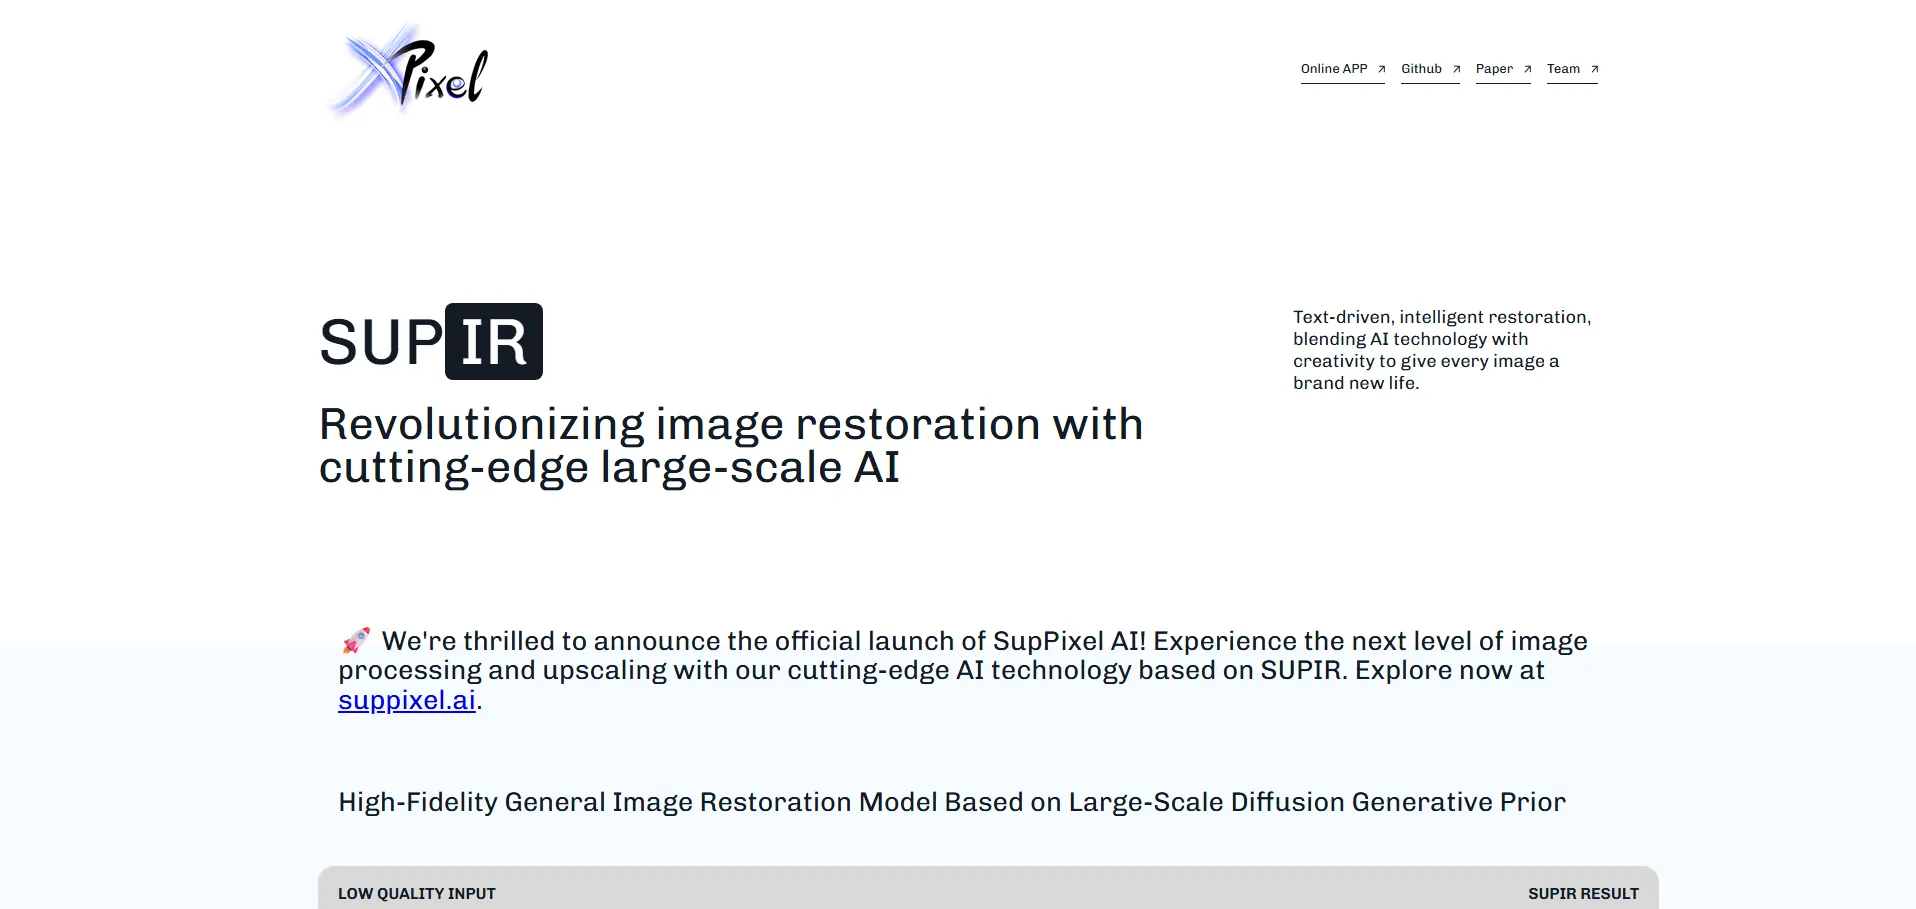Screen dimensions: 1916x909
Task: Select the LOW QUALITY INPUT label
Action: click(x=416, y=893)
